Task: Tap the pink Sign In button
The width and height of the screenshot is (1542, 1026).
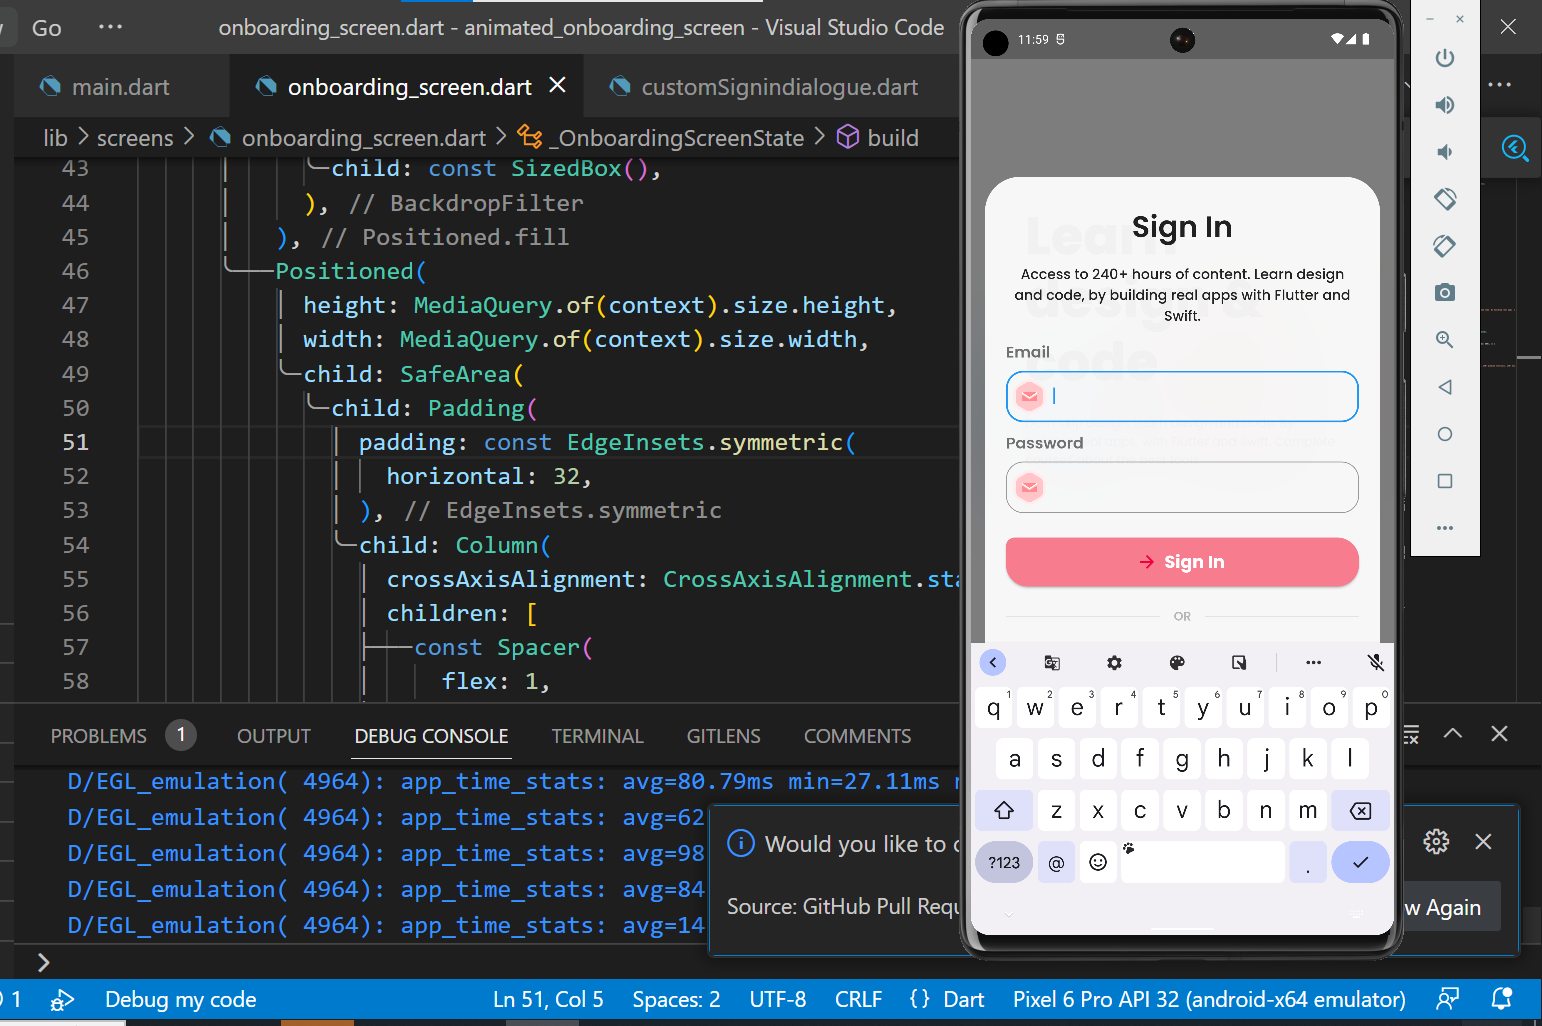Action: (x=1182, y=561)
